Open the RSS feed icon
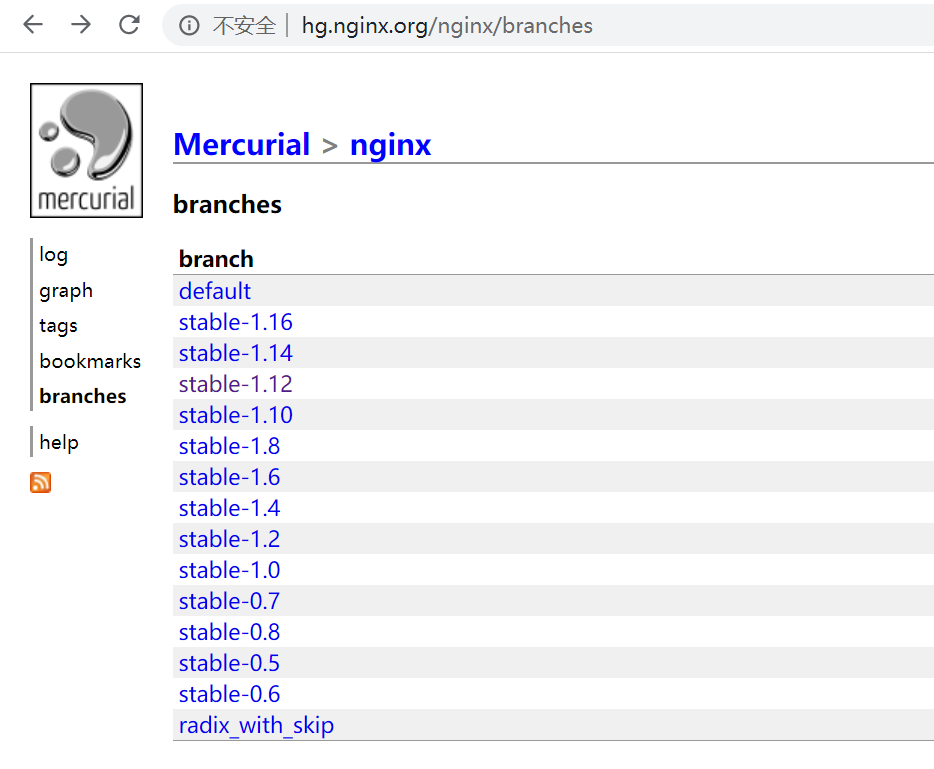The height and width of the screenshot is (769, 934). [x=41, y=482]
